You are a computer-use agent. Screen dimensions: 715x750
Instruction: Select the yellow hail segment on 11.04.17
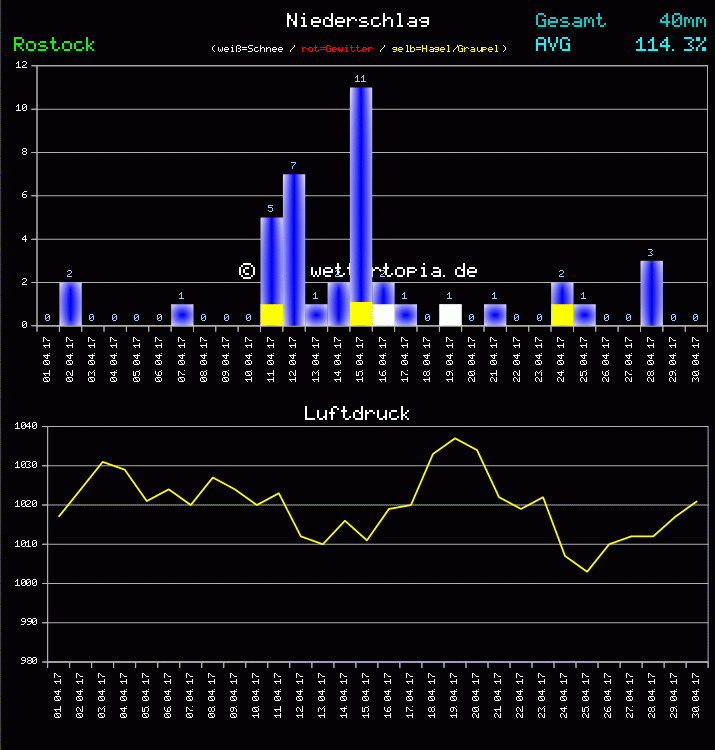click(271, 315)
